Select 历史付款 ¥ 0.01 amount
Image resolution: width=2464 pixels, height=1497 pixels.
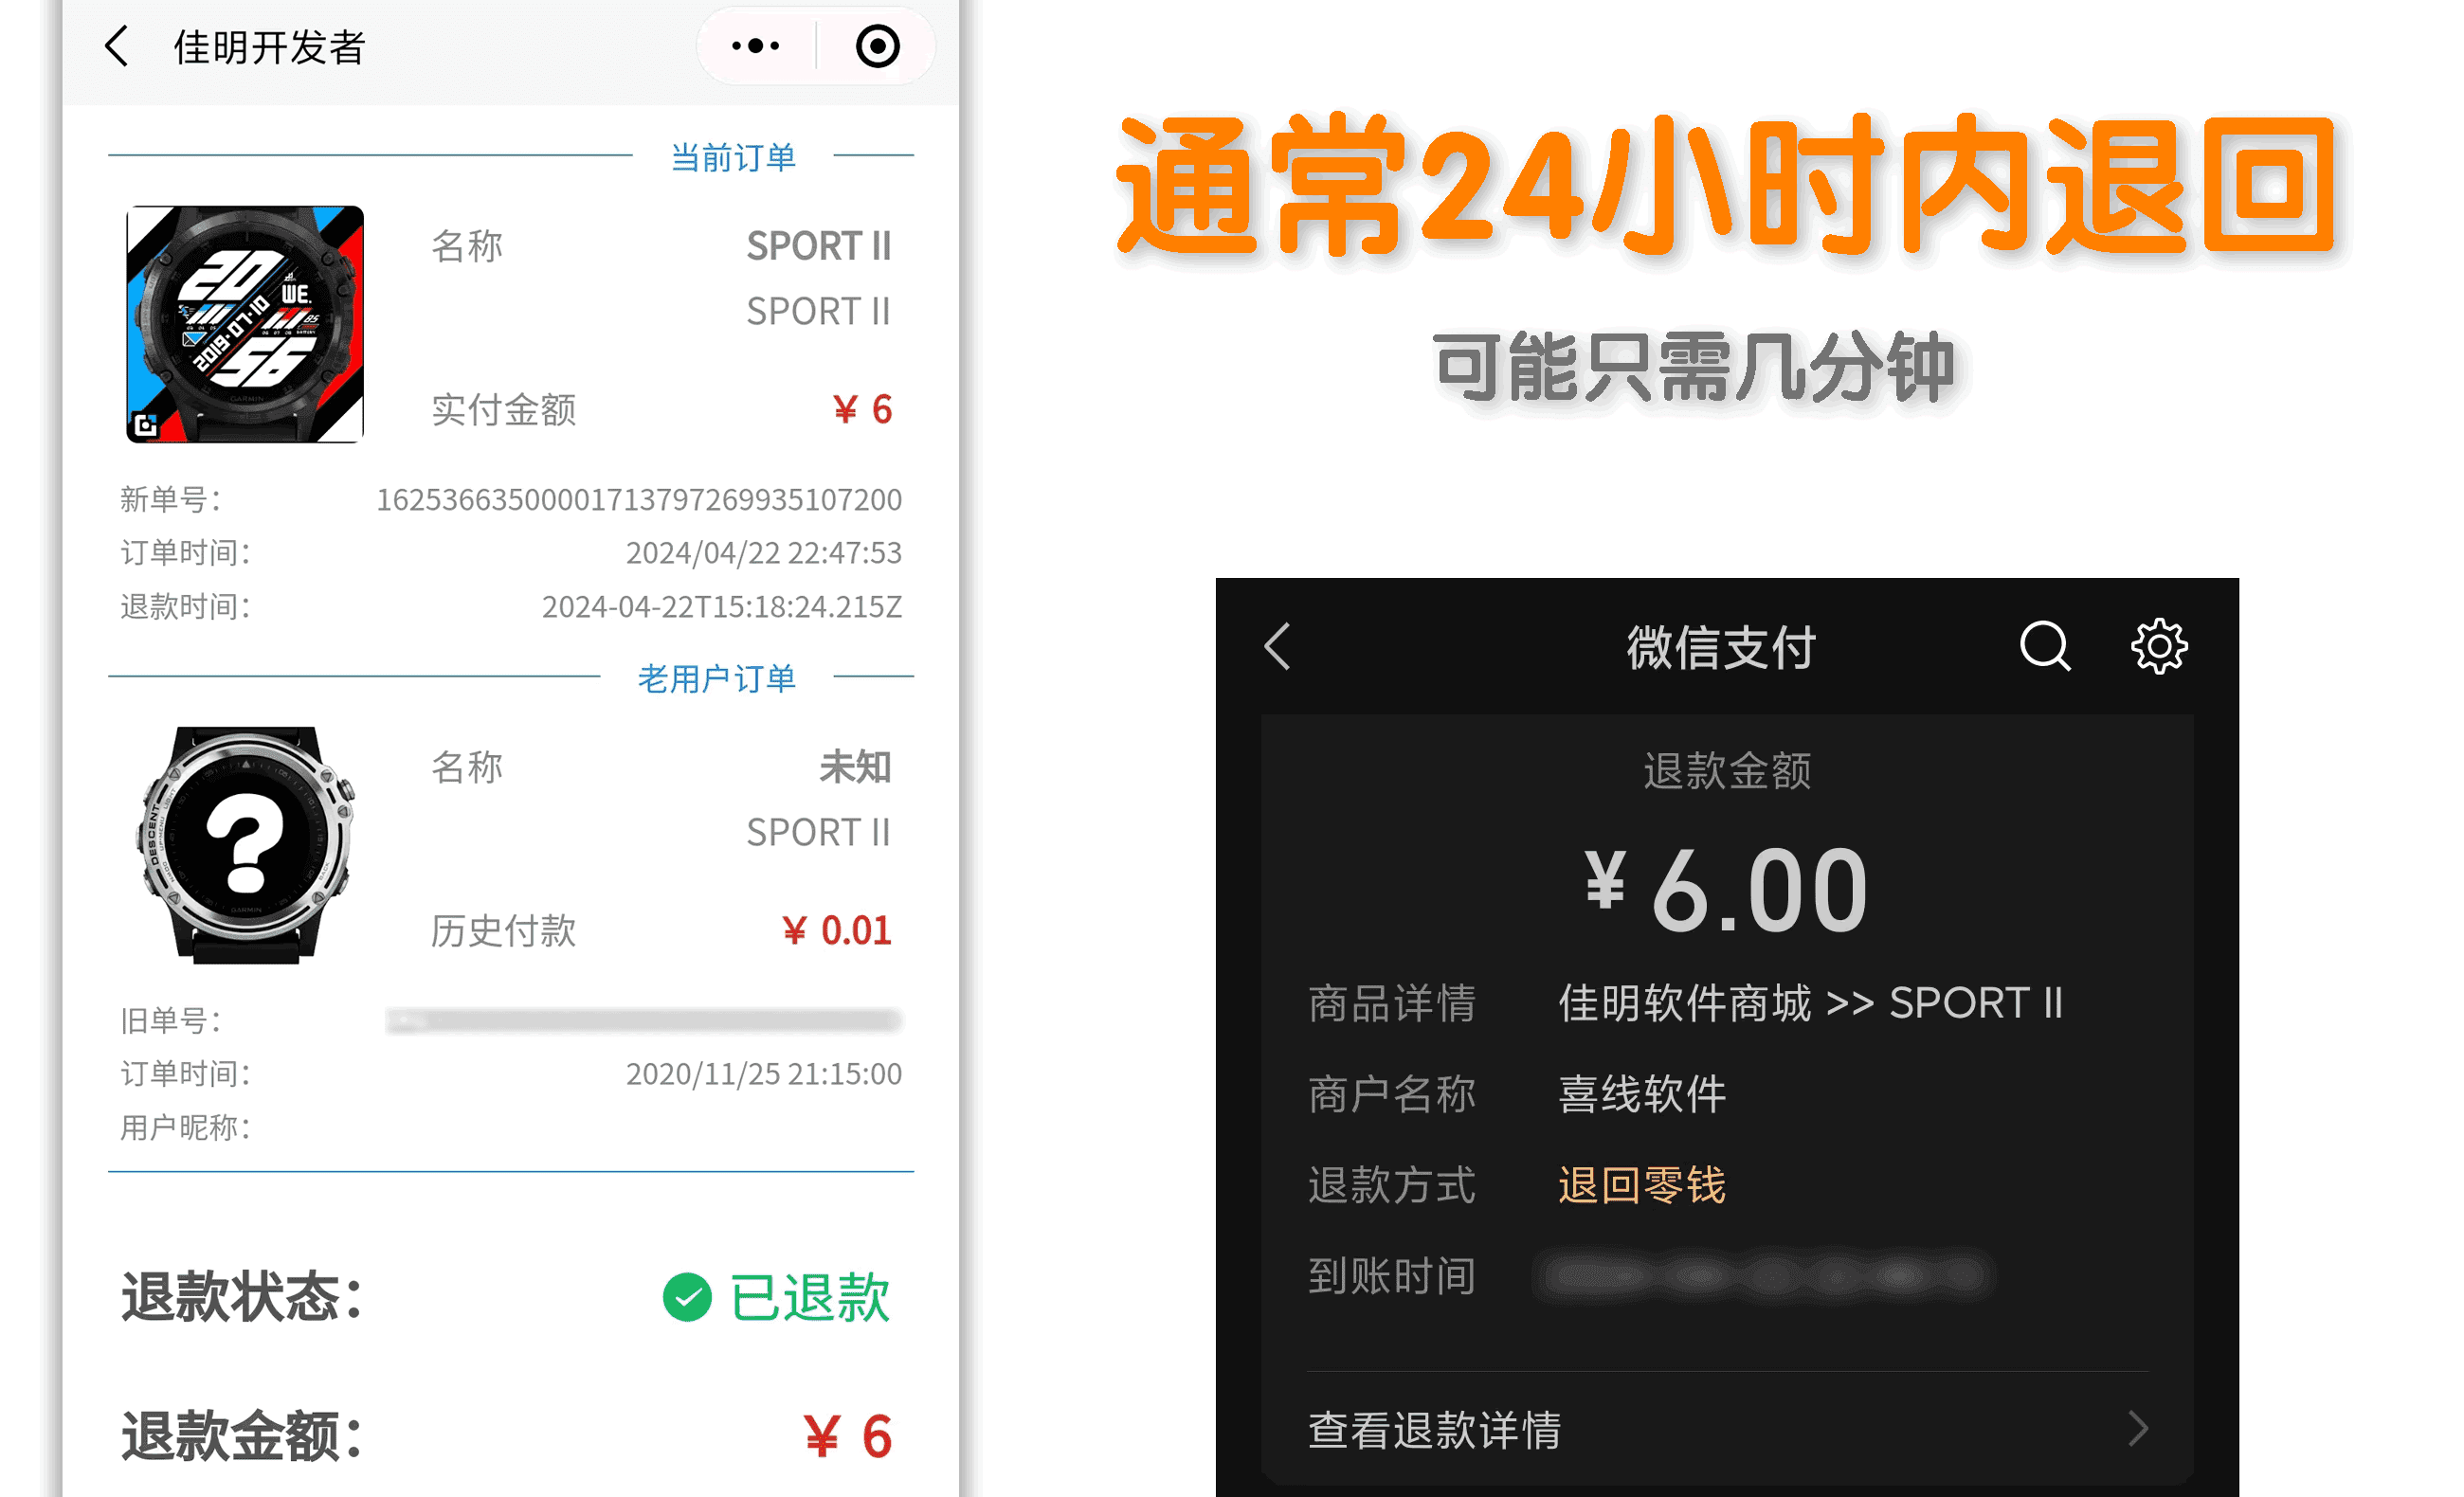tap(836, 930)
